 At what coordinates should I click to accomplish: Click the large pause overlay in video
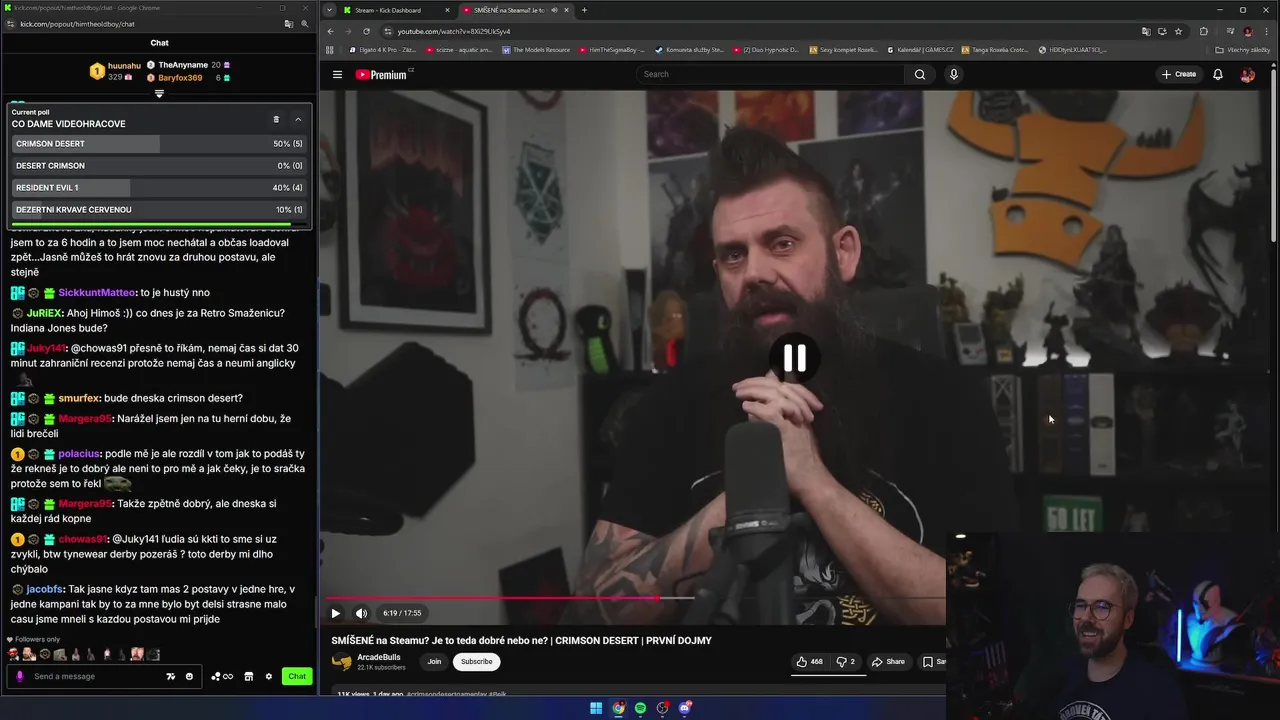tap(795, 358)
